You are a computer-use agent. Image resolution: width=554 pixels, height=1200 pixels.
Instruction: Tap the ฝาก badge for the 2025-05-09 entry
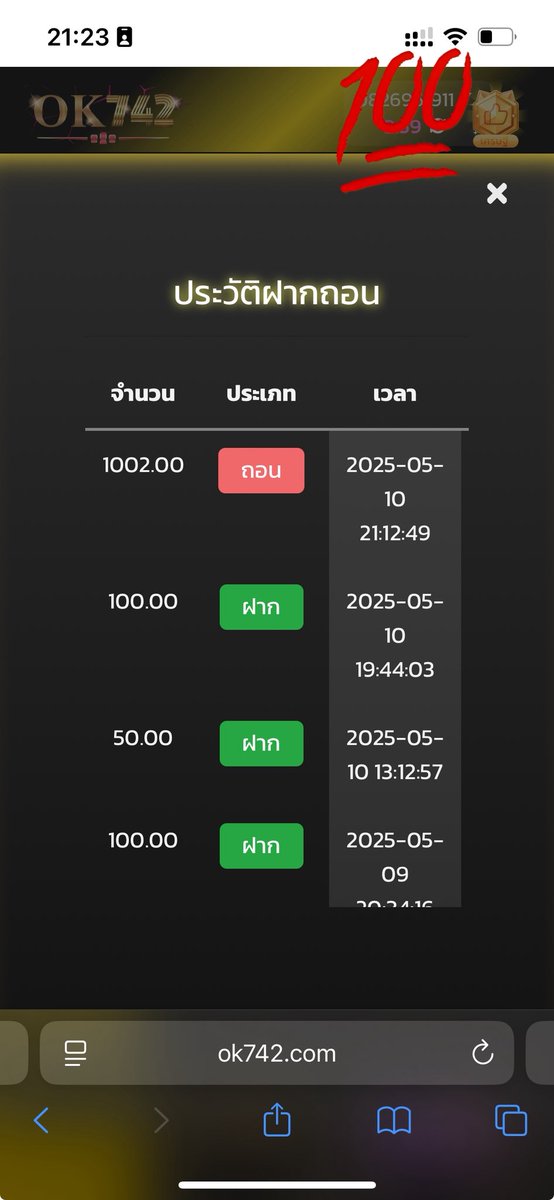261,846
